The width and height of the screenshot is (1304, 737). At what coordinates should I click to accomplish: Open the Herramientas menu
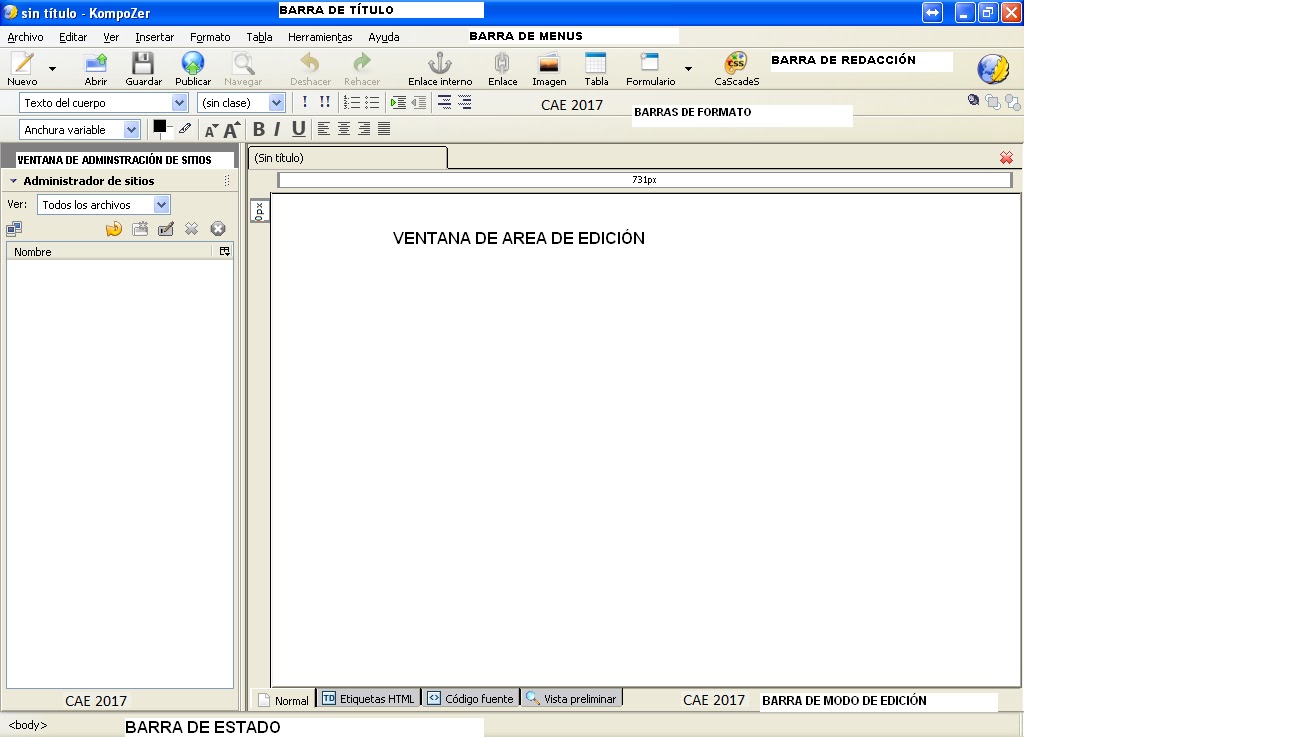[320, 37]
